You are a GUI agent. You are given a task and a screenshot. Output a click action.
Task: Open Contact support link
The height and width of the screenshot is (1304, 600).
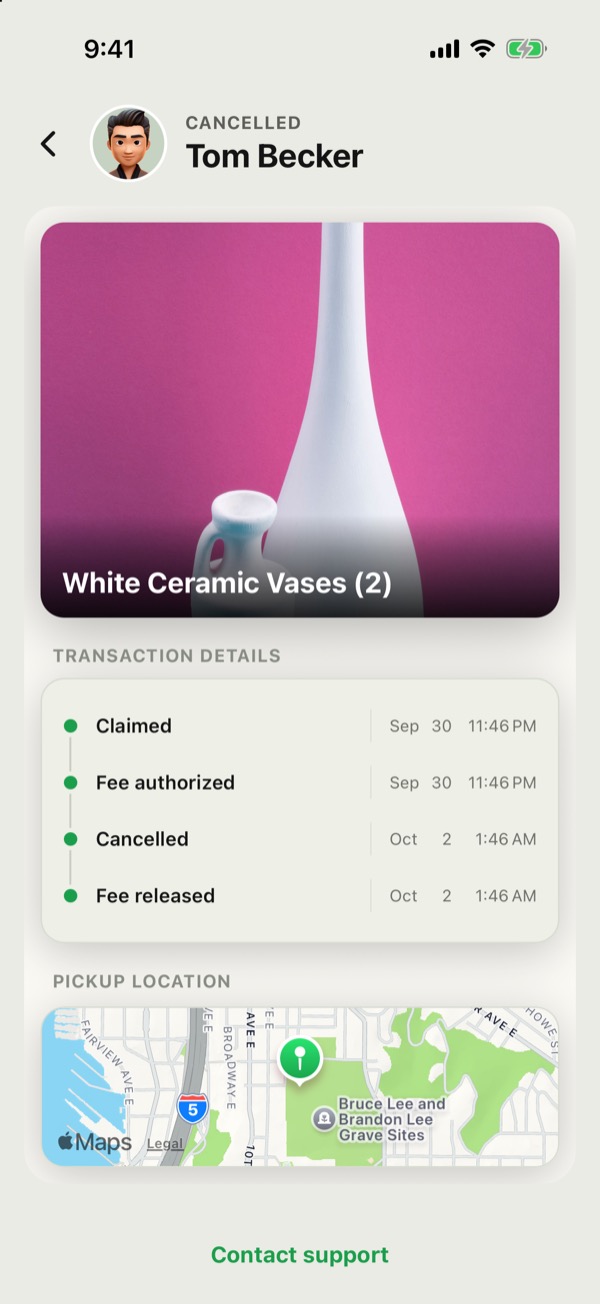tap(300, 1255)
